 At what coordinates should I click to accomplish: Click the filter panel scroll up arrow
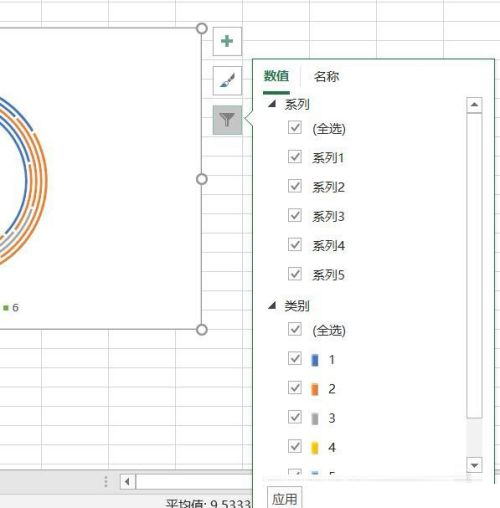pos(474,105)
